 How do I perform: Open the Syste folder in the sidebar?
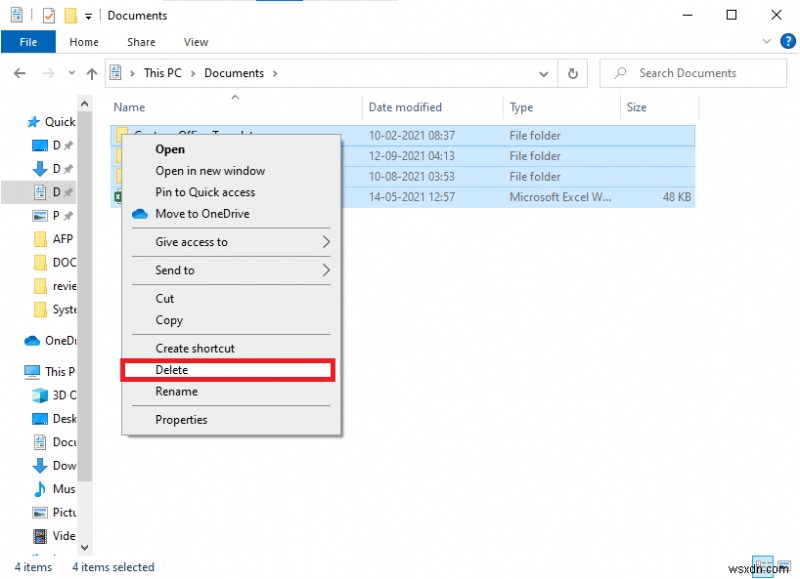(x=55, y=309)
